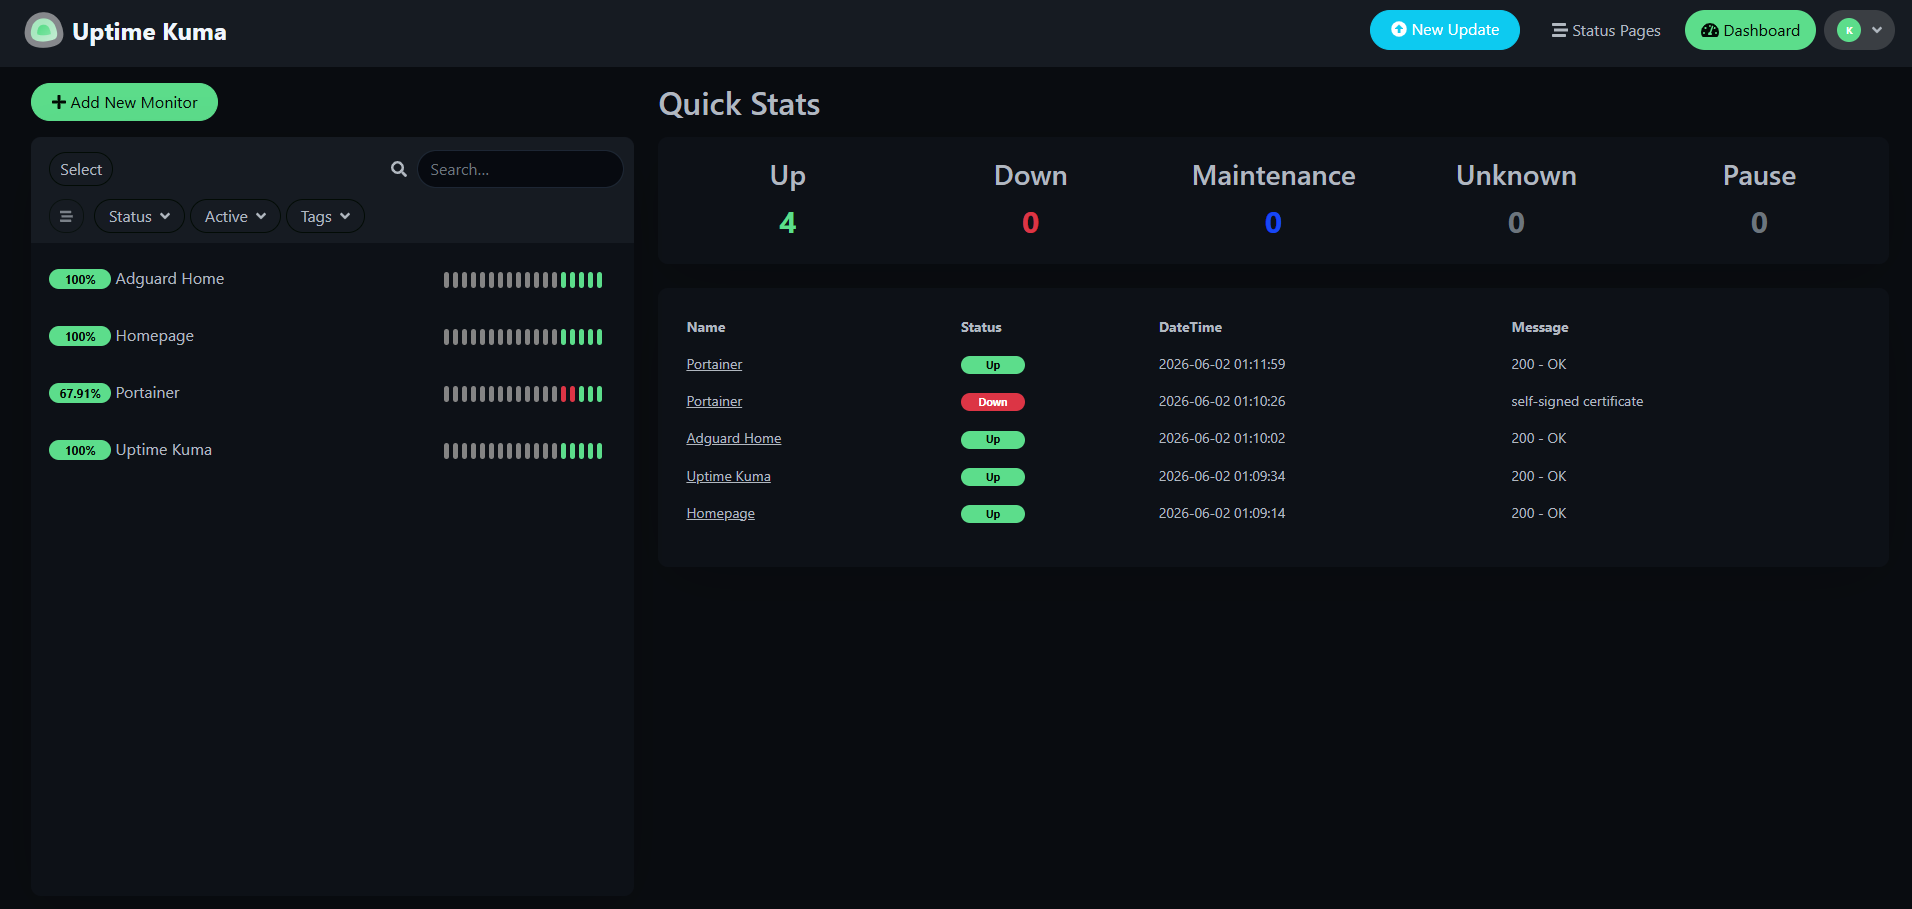Click the red Down status badge
Screen dimensions: 1912x909
993,402
